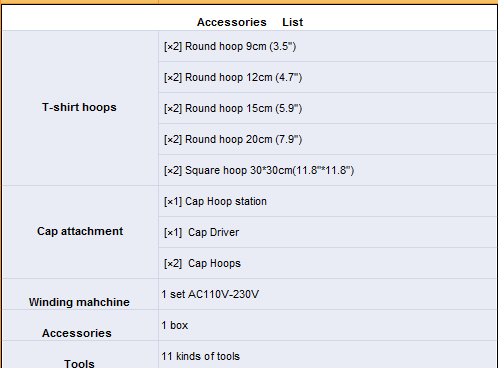Select the Tools row label
The image size is (498, 368).
[x=80, y=355]
